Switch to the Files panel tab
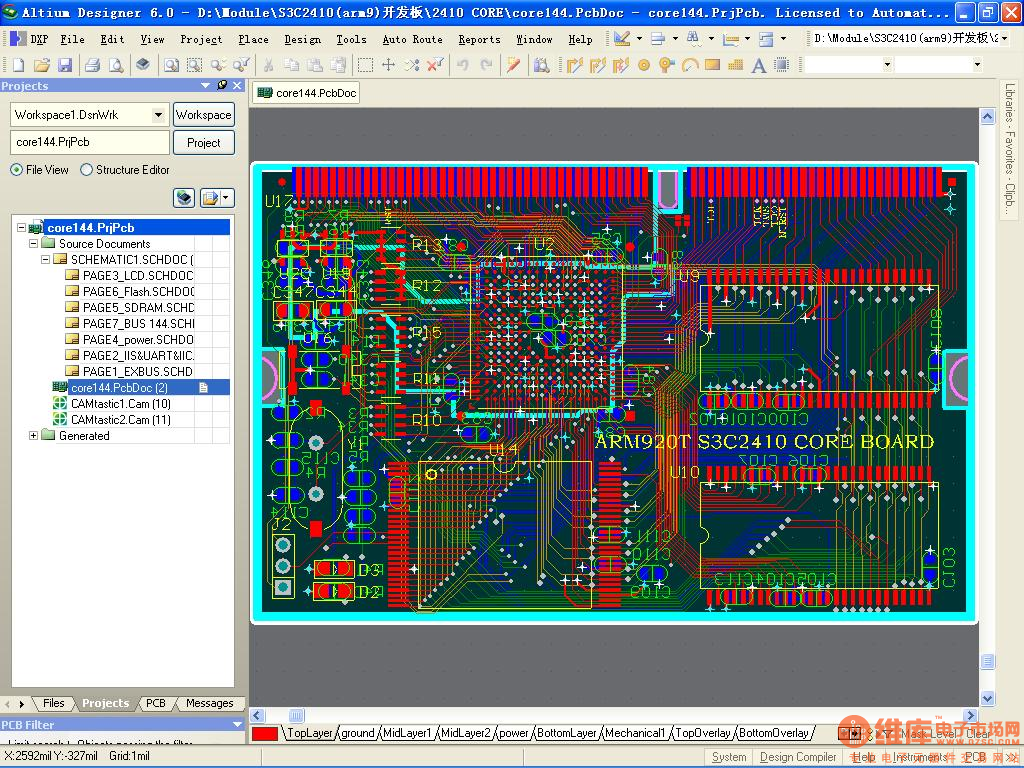 54,703
